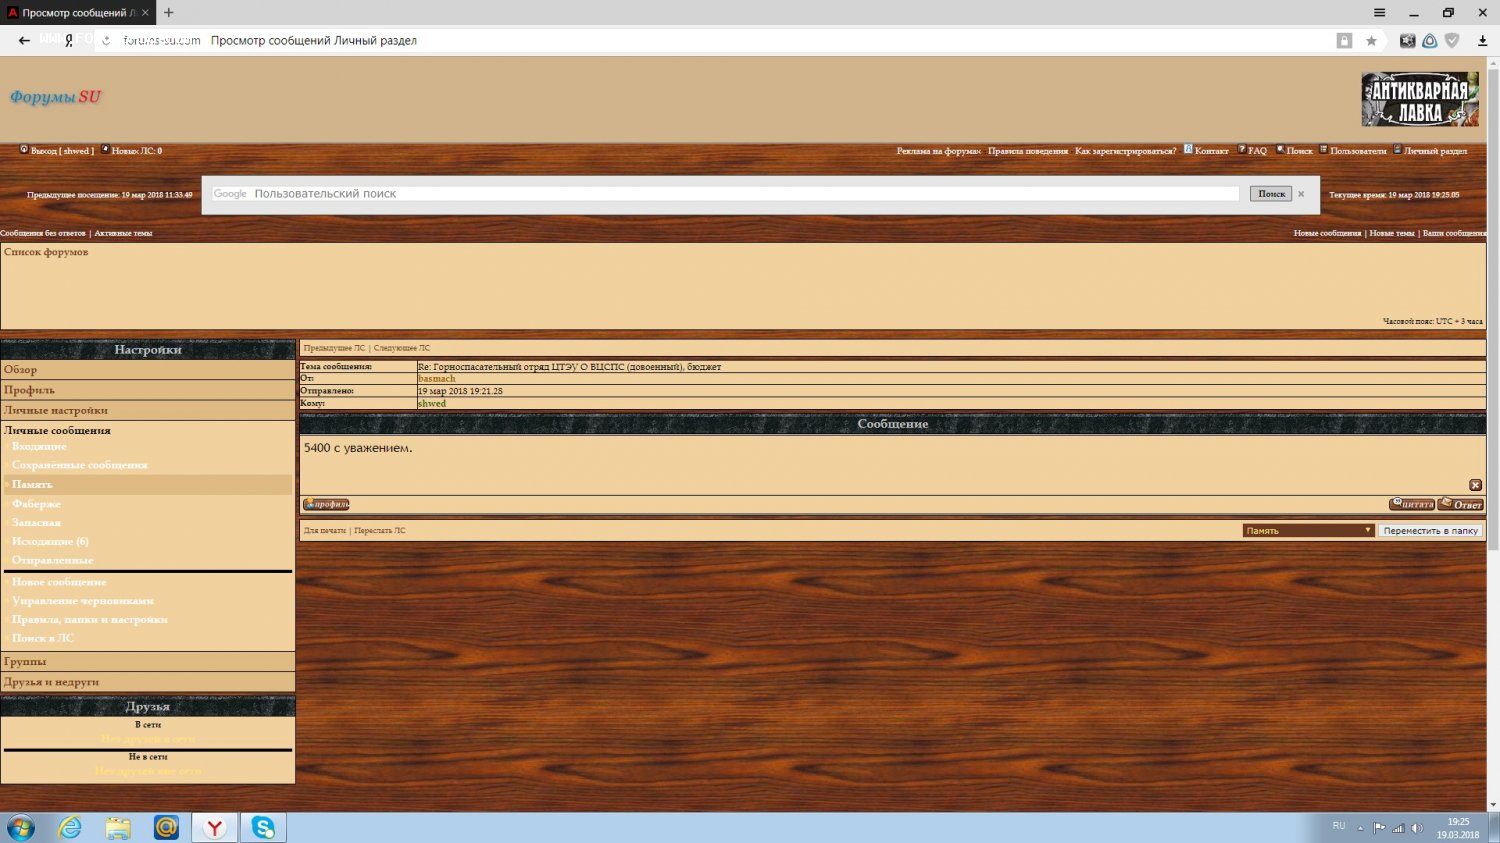Click the delete message X icon
Image resolution: width=1500 pixels, height=843 pixels.
coord(1475,485)
